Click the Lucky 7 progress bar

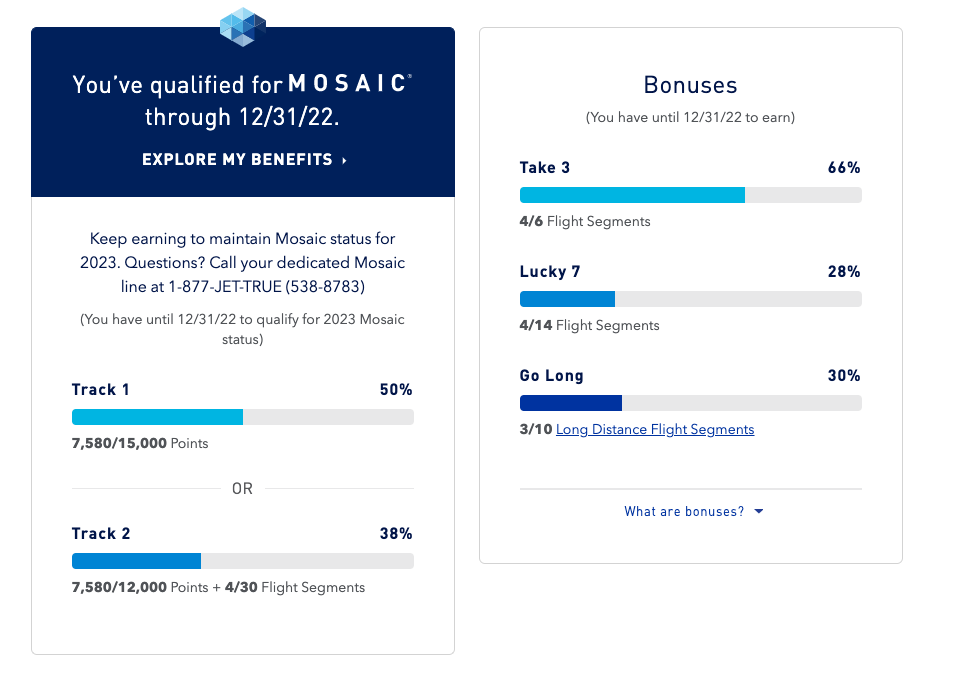click(x=690, y=299)
